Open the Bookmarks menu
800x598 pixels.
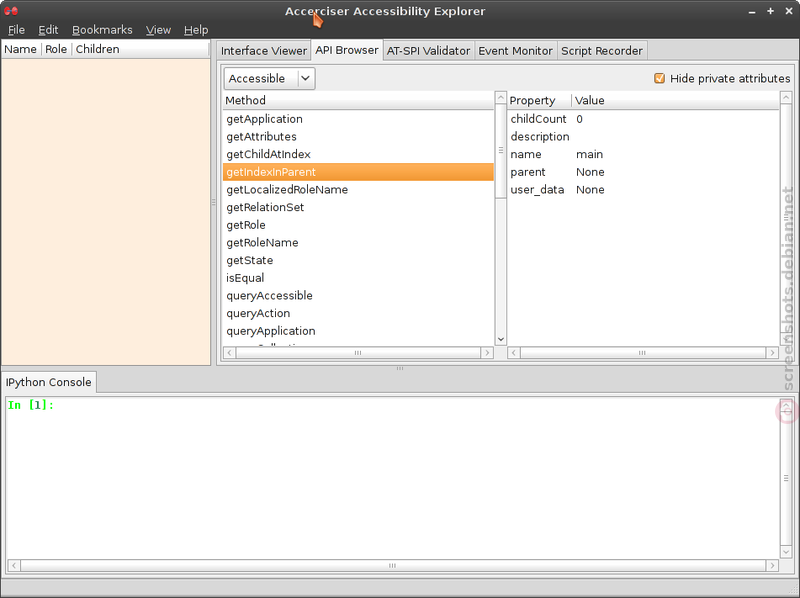pyautogui.click(x=102, y=30)
